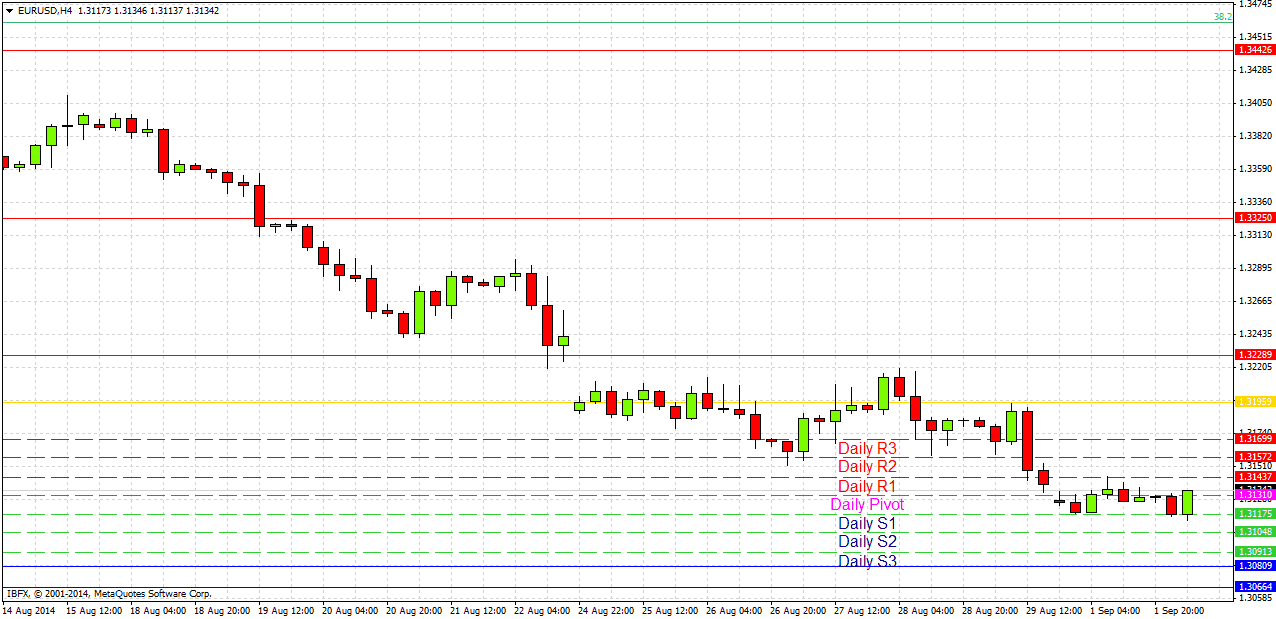Image resolution: width=1276 pixels, height=619 pixels.
Task: Select the Daily R1 text label
Action: click(x=868, y=486)
